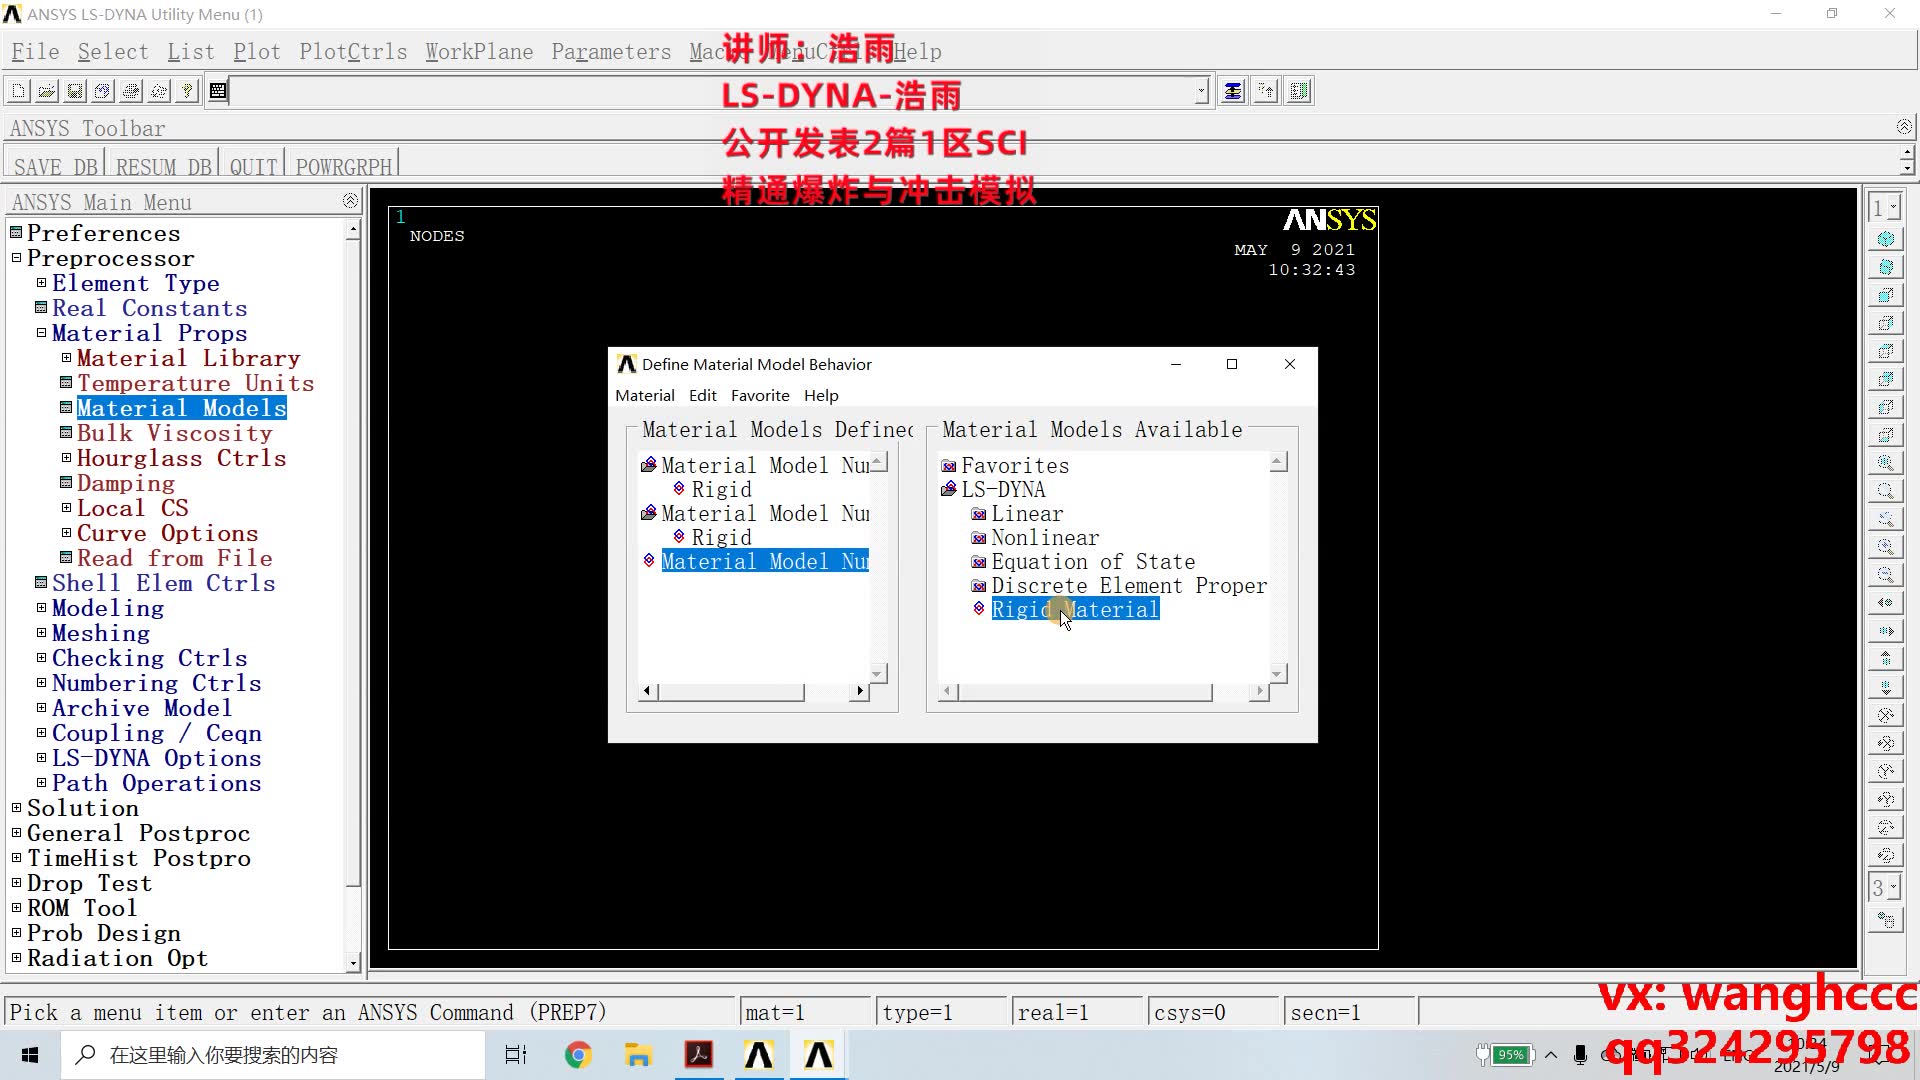
Task: Click the Open ANSYS File icon
Action: click(47, 91)
